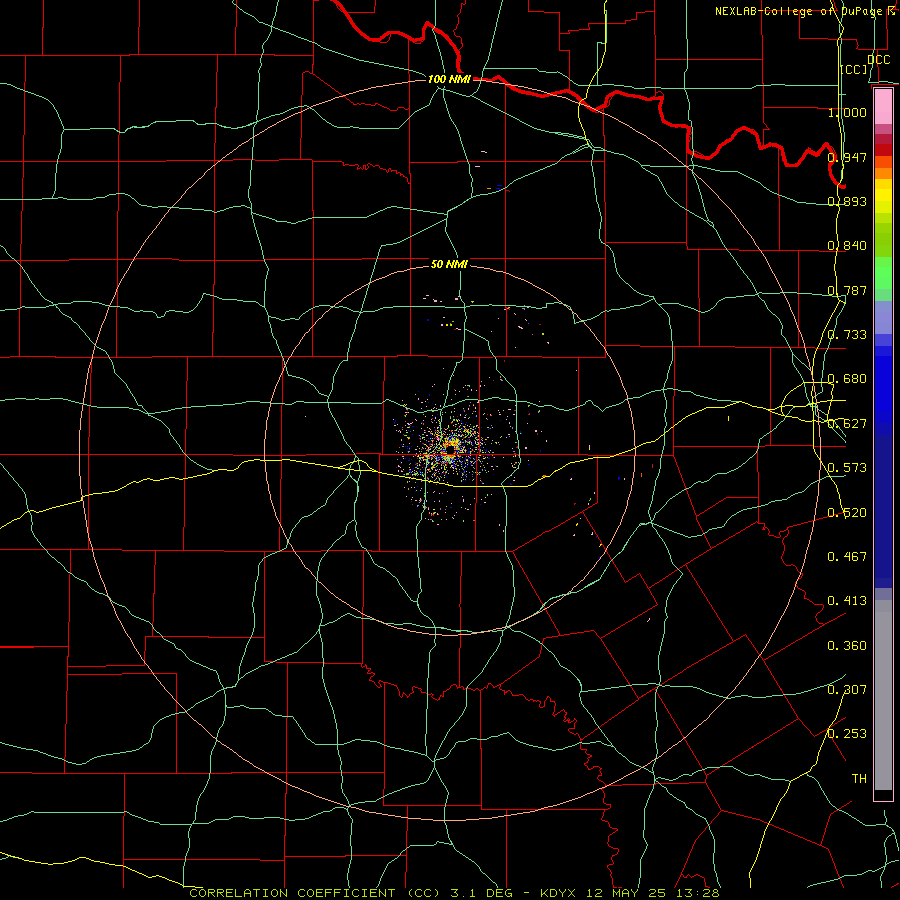Viewport: 900px width, 900px height.
Task: Click the 100 NMI range ring label
Action: click(449, 79)
